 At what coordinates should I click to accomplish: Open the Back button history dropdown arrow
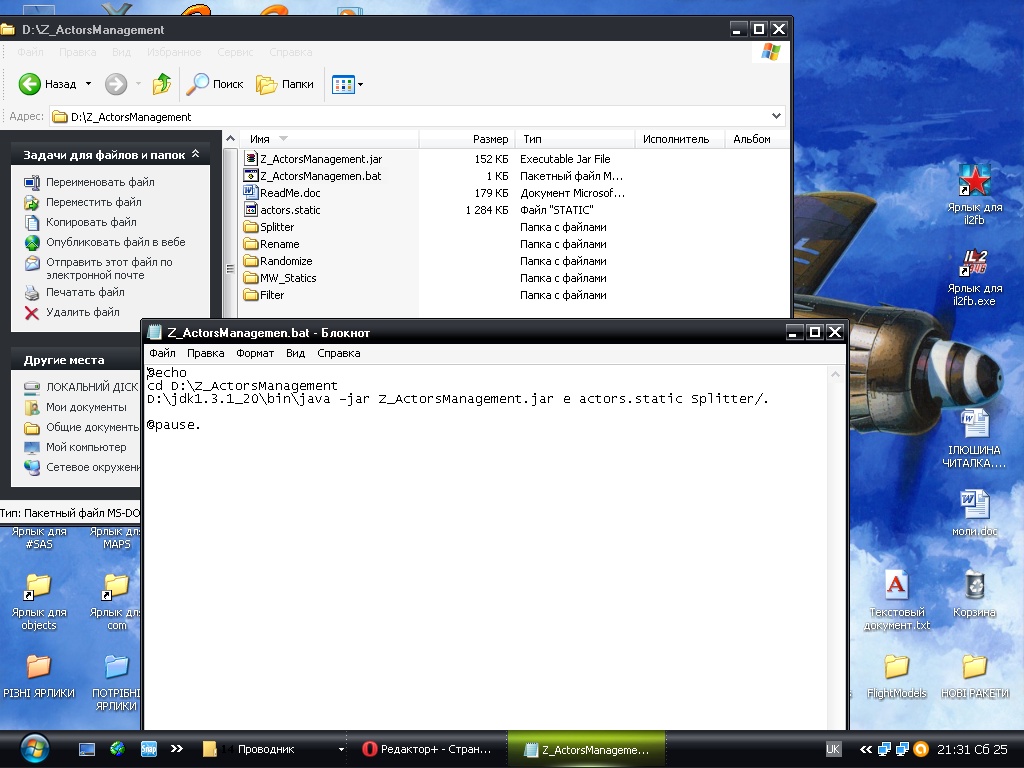point(88,85)
